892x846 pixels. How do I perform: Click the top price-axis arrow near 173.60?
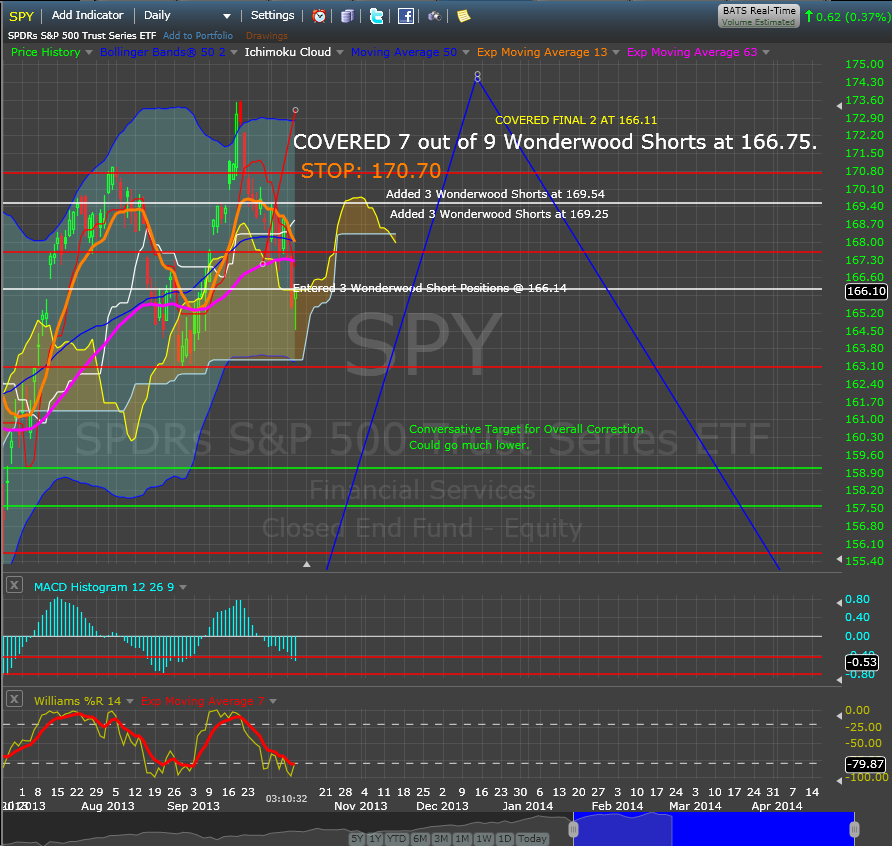tap(839, 106)
